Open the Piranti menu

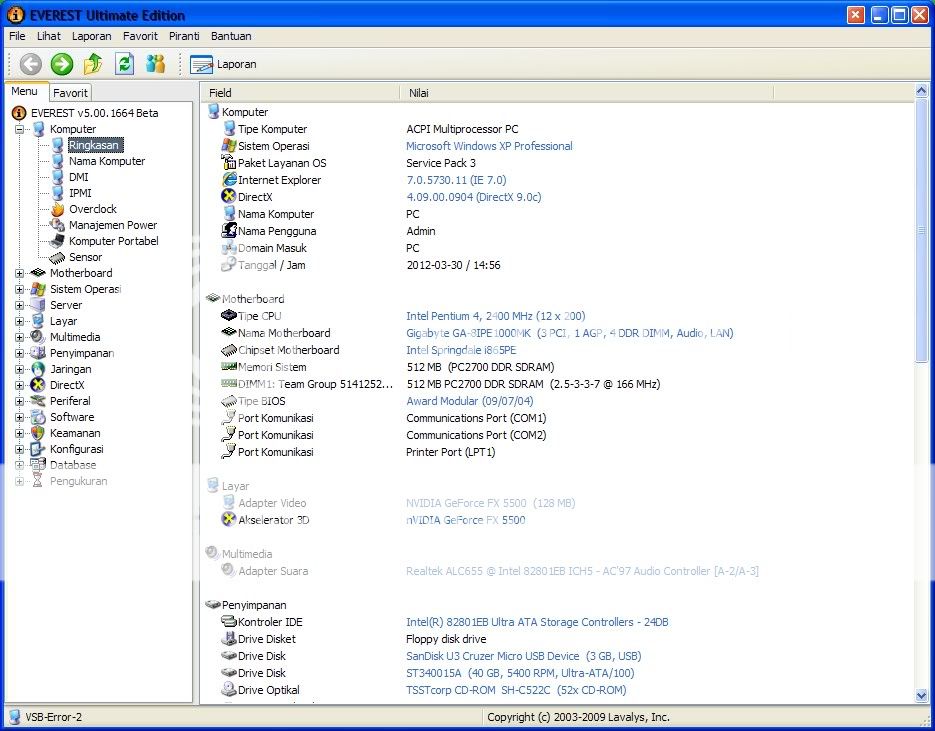(x=184, y=36)
